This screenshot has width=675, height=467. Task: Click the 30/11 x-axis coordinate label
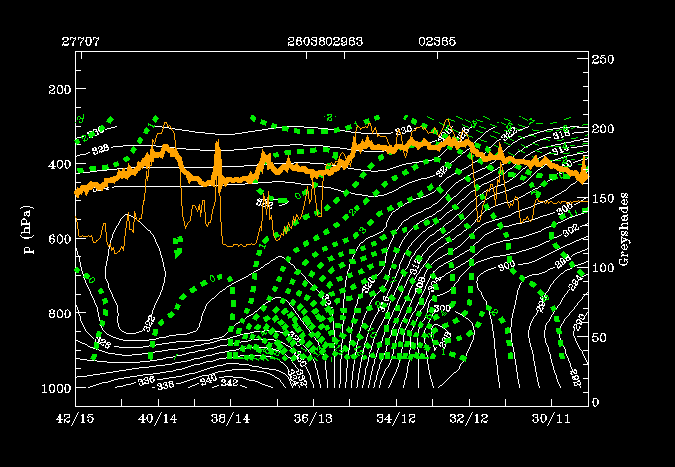click(552, 417)
